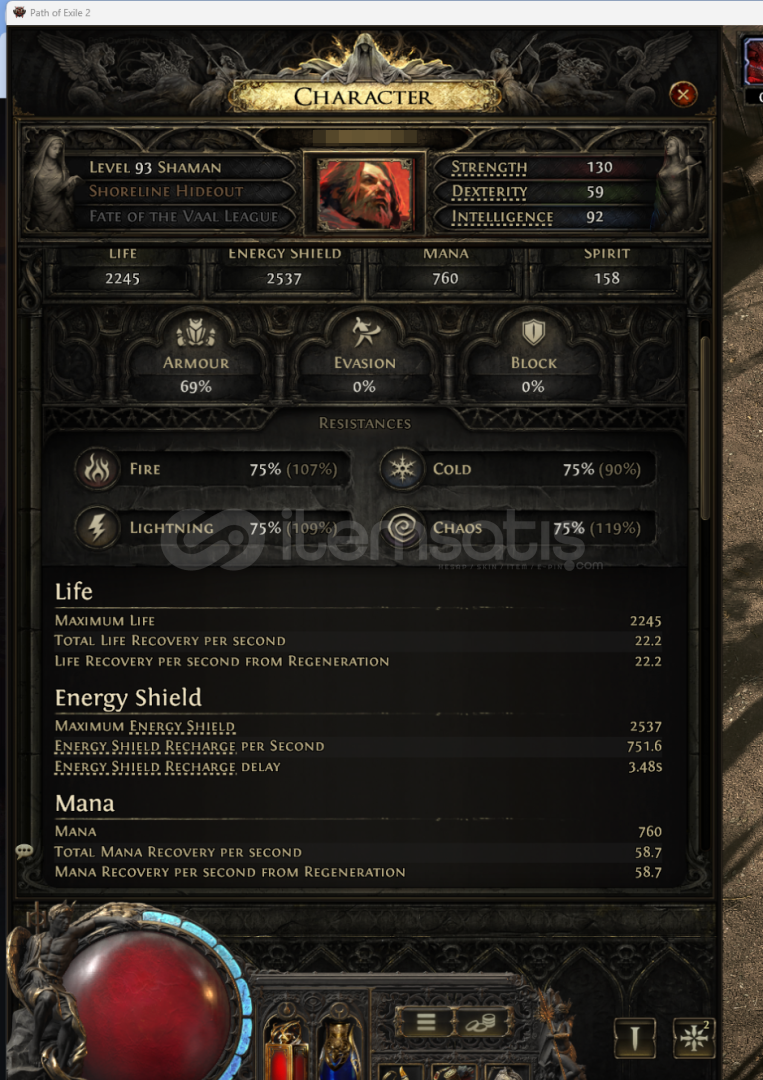763x1080 pixels.
Task: Click the Armour defence icon
Action: [196, 335]
